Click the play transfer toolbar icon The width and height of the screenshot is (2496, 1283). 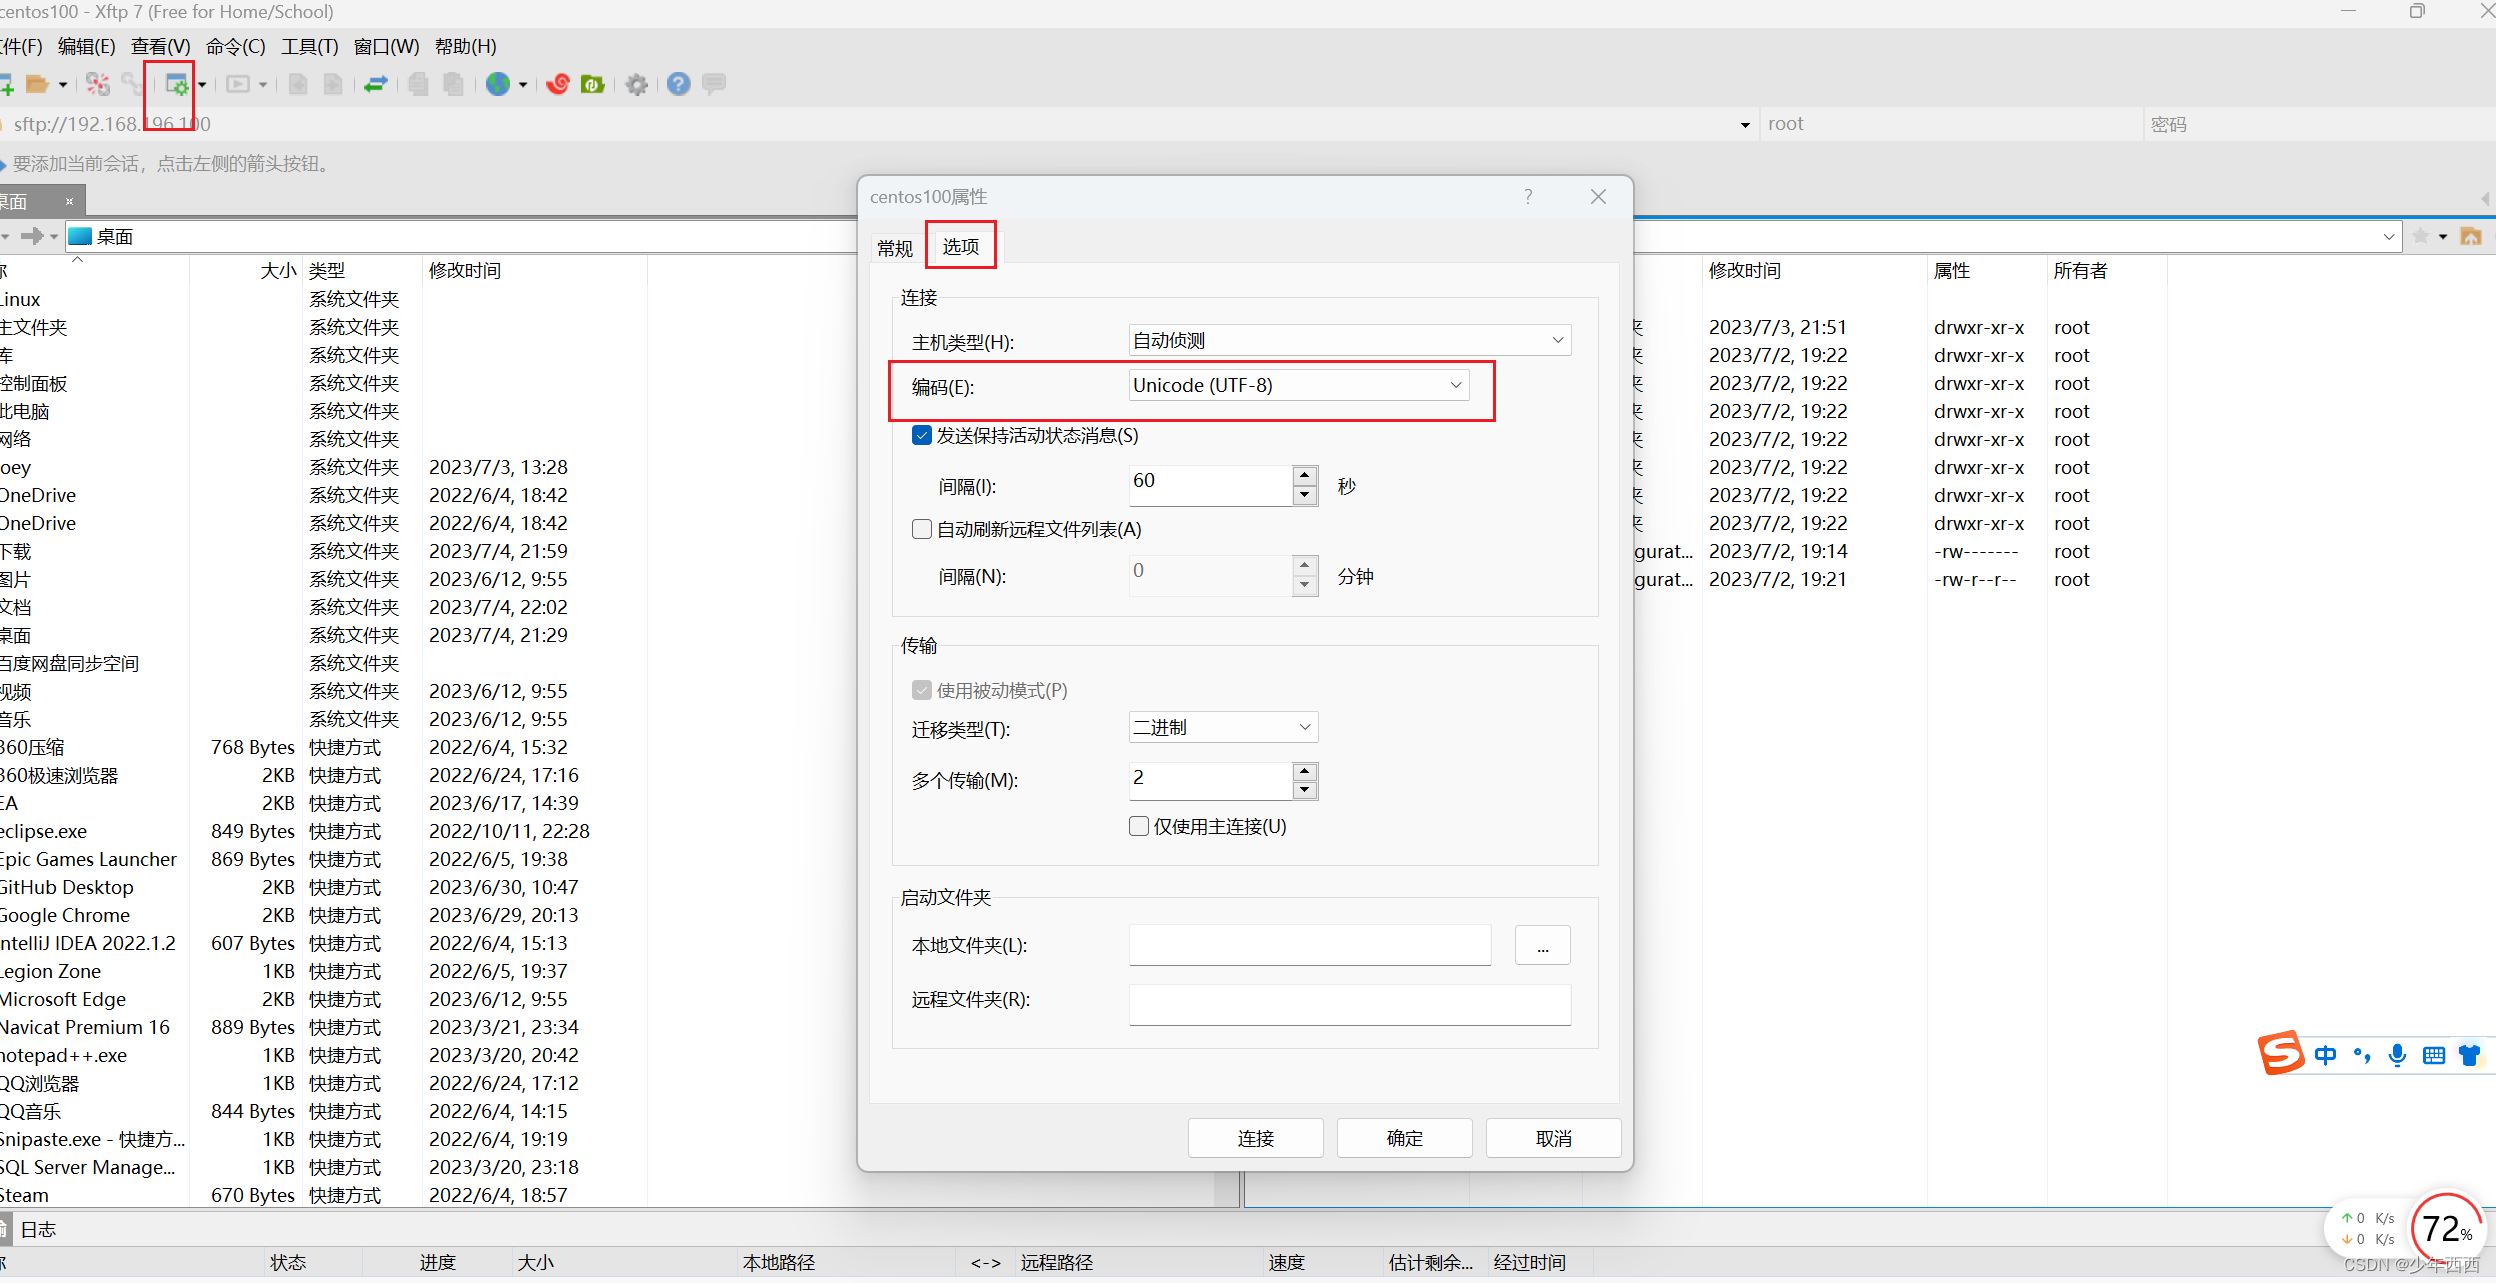point(238,84)
